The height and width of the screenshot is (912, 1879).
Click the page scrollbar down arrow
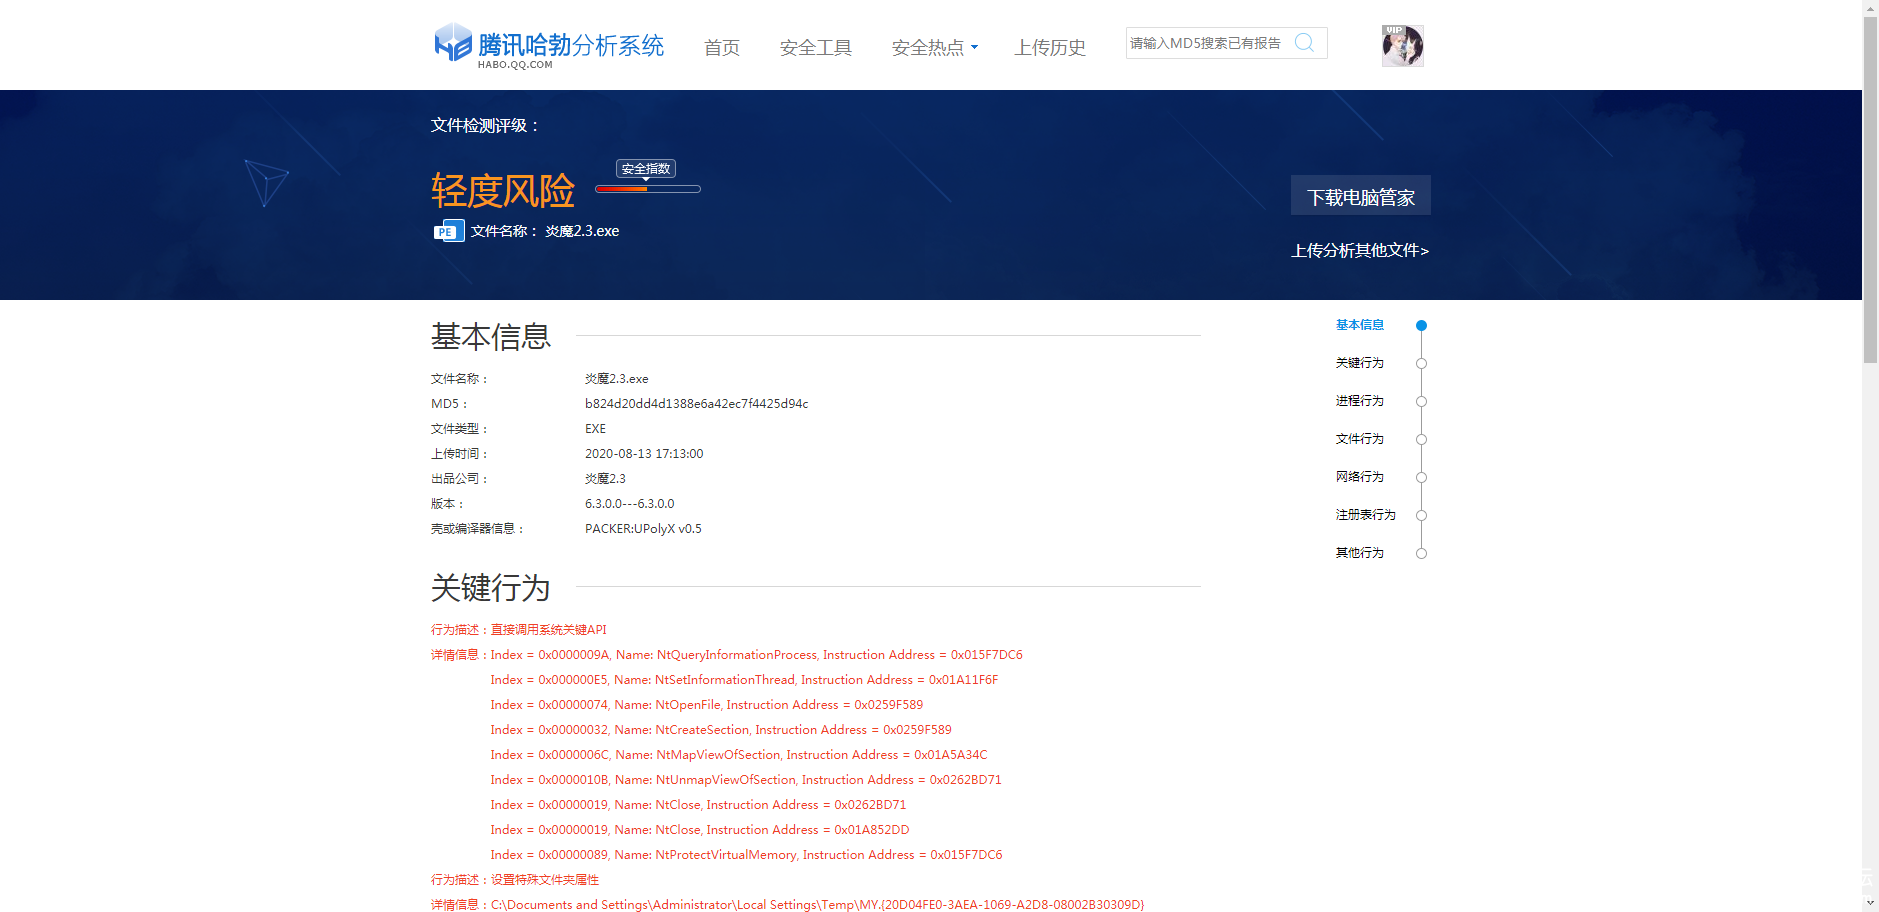click(x=1870, y=902)
